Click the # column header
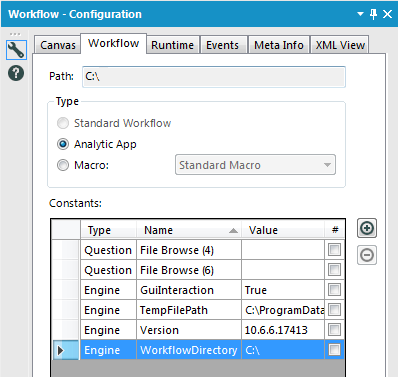The image size is (398, 377). coord(335,230)
